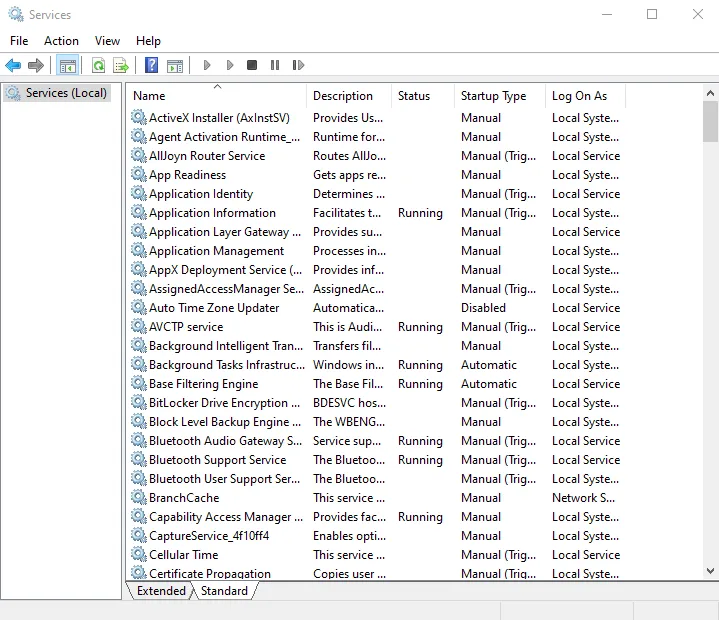The image size is (719, 620).
Task: Click the Restart Service toolbar icon
Action: coord(298,66)
